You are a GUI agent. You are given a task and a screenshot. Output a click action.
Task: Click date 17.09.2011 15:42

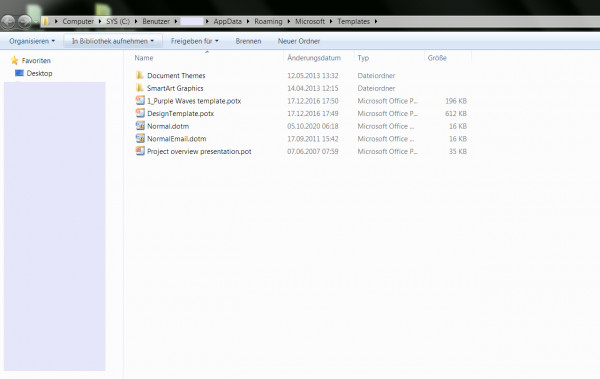tap(313, 139)
